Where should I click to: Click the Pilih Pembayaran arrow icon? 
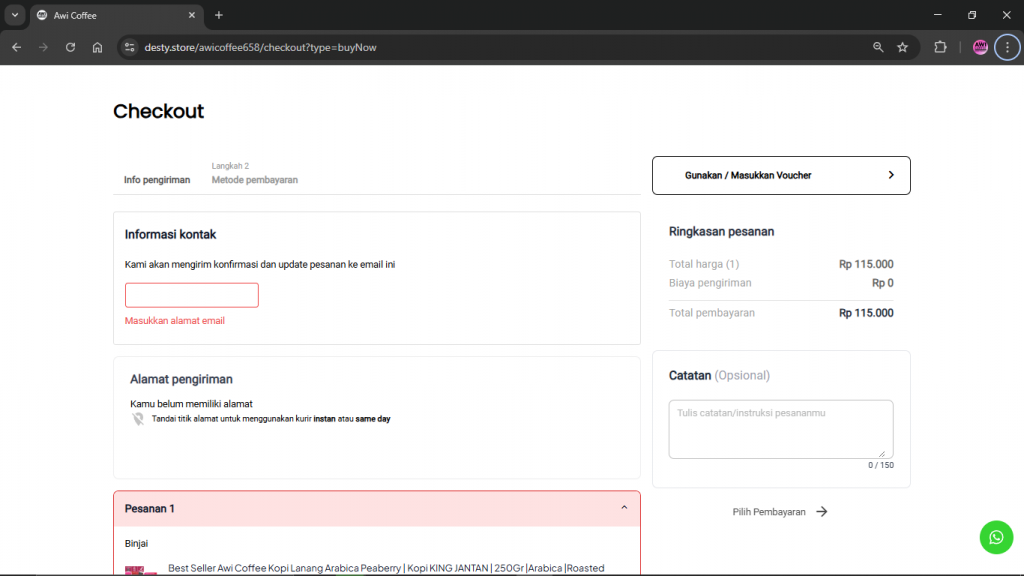[x=822, y=512]
